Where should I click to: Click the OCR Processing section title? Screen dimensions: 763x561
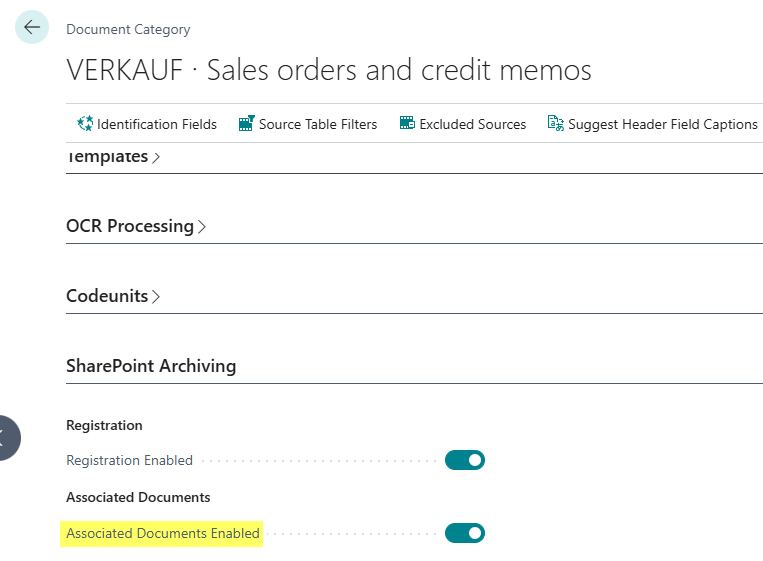tap(130, 226)
